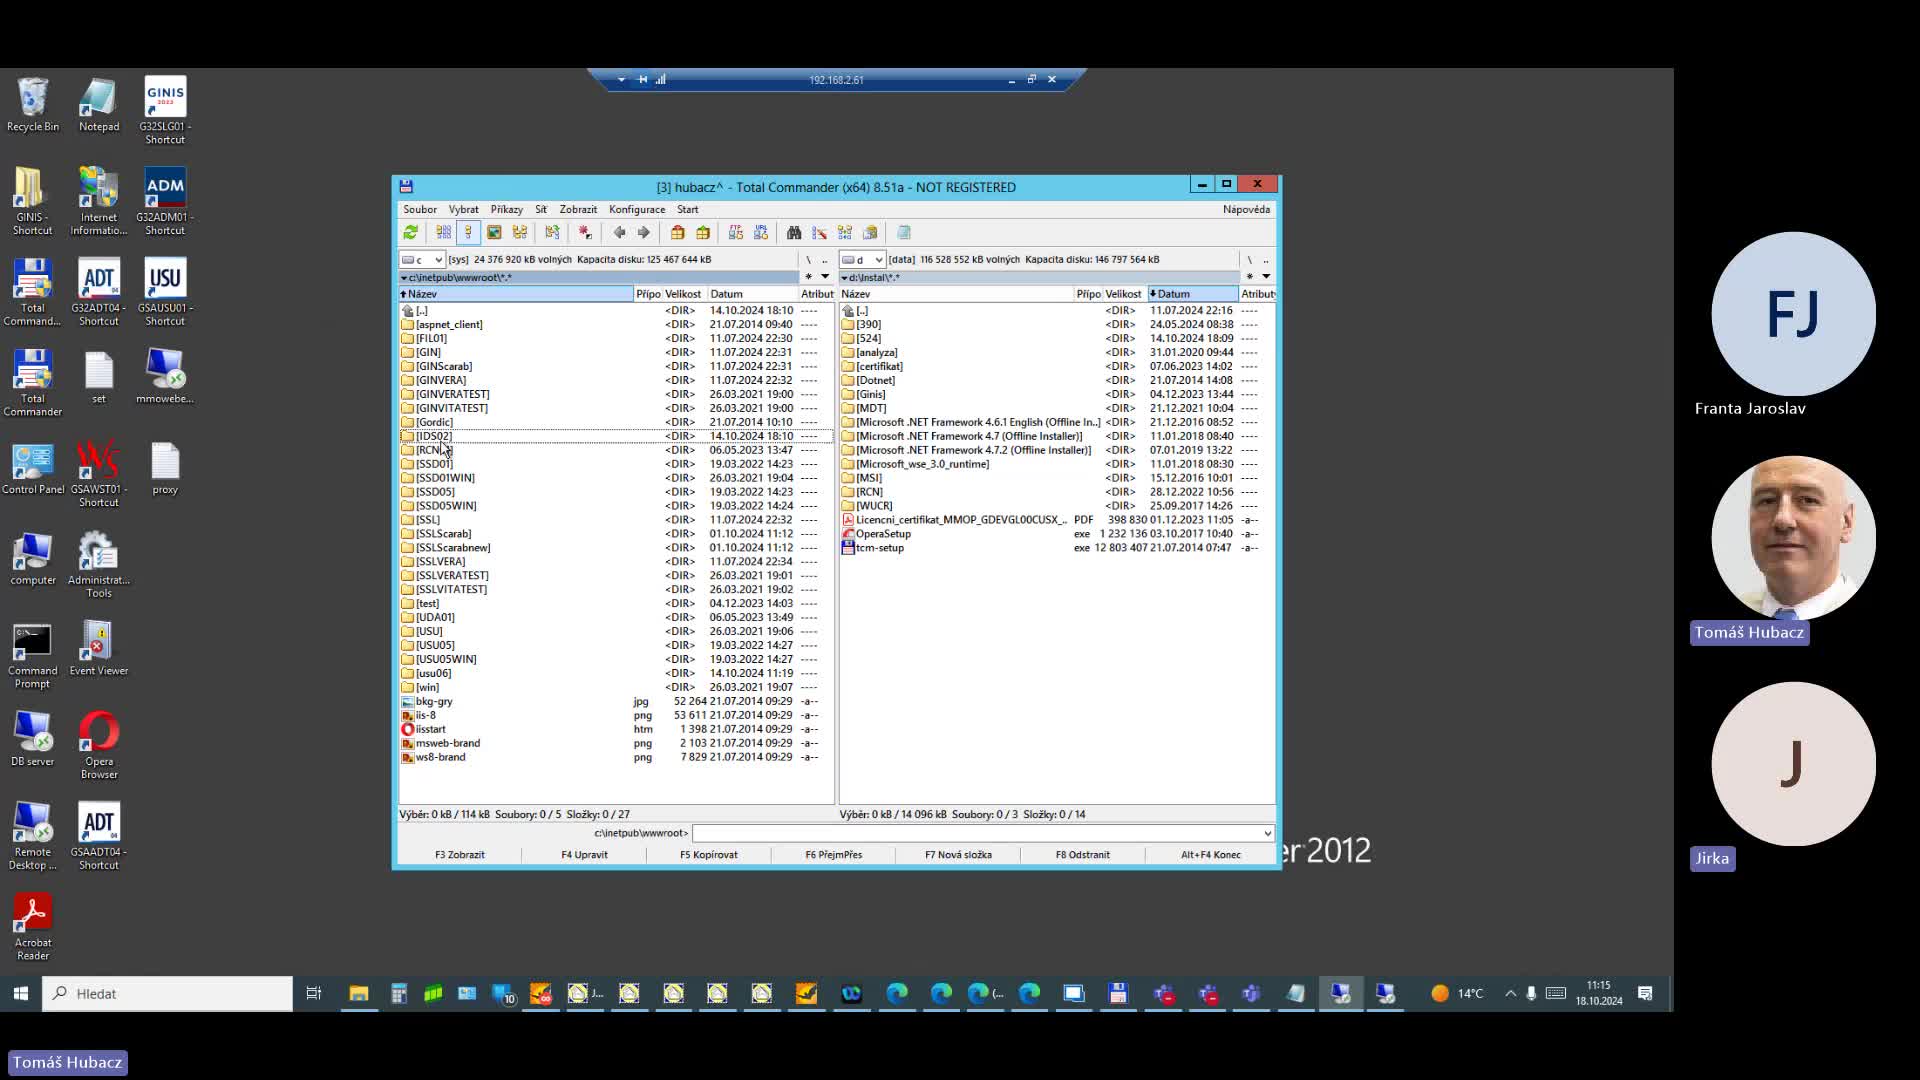Open the Zobrazit menu
The image size is (1920, 1080).
click(578, 208)
